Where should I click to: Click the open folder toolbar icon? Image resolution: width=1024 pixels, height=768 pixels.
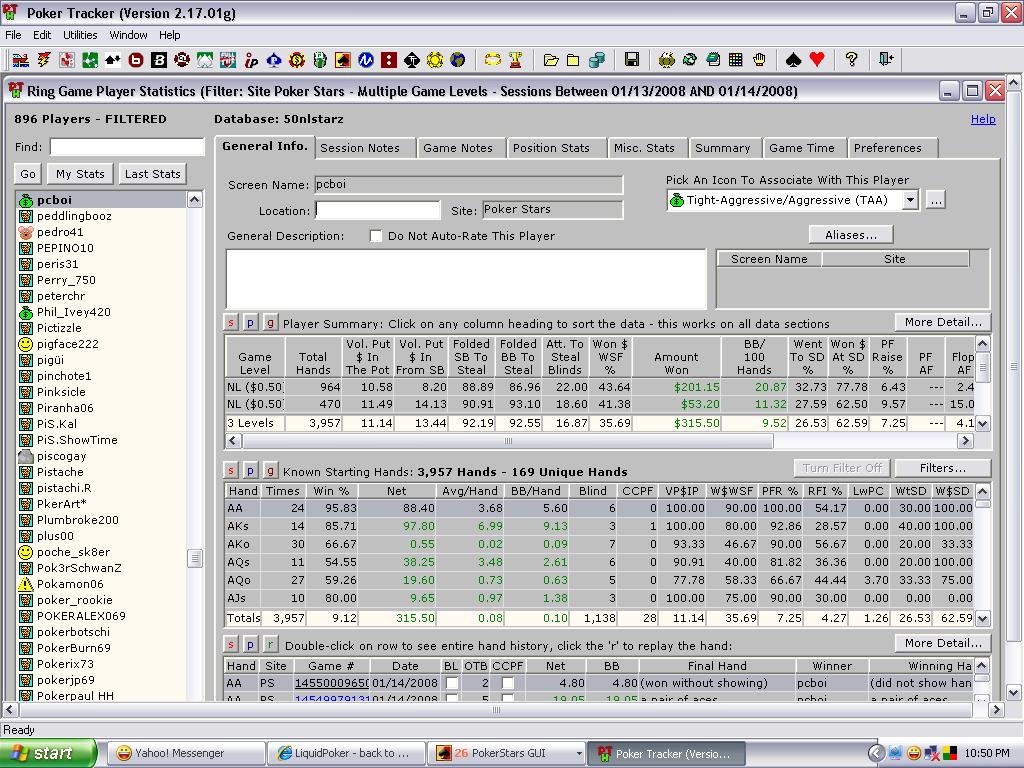pyautogui.click(x=551, y=60)
